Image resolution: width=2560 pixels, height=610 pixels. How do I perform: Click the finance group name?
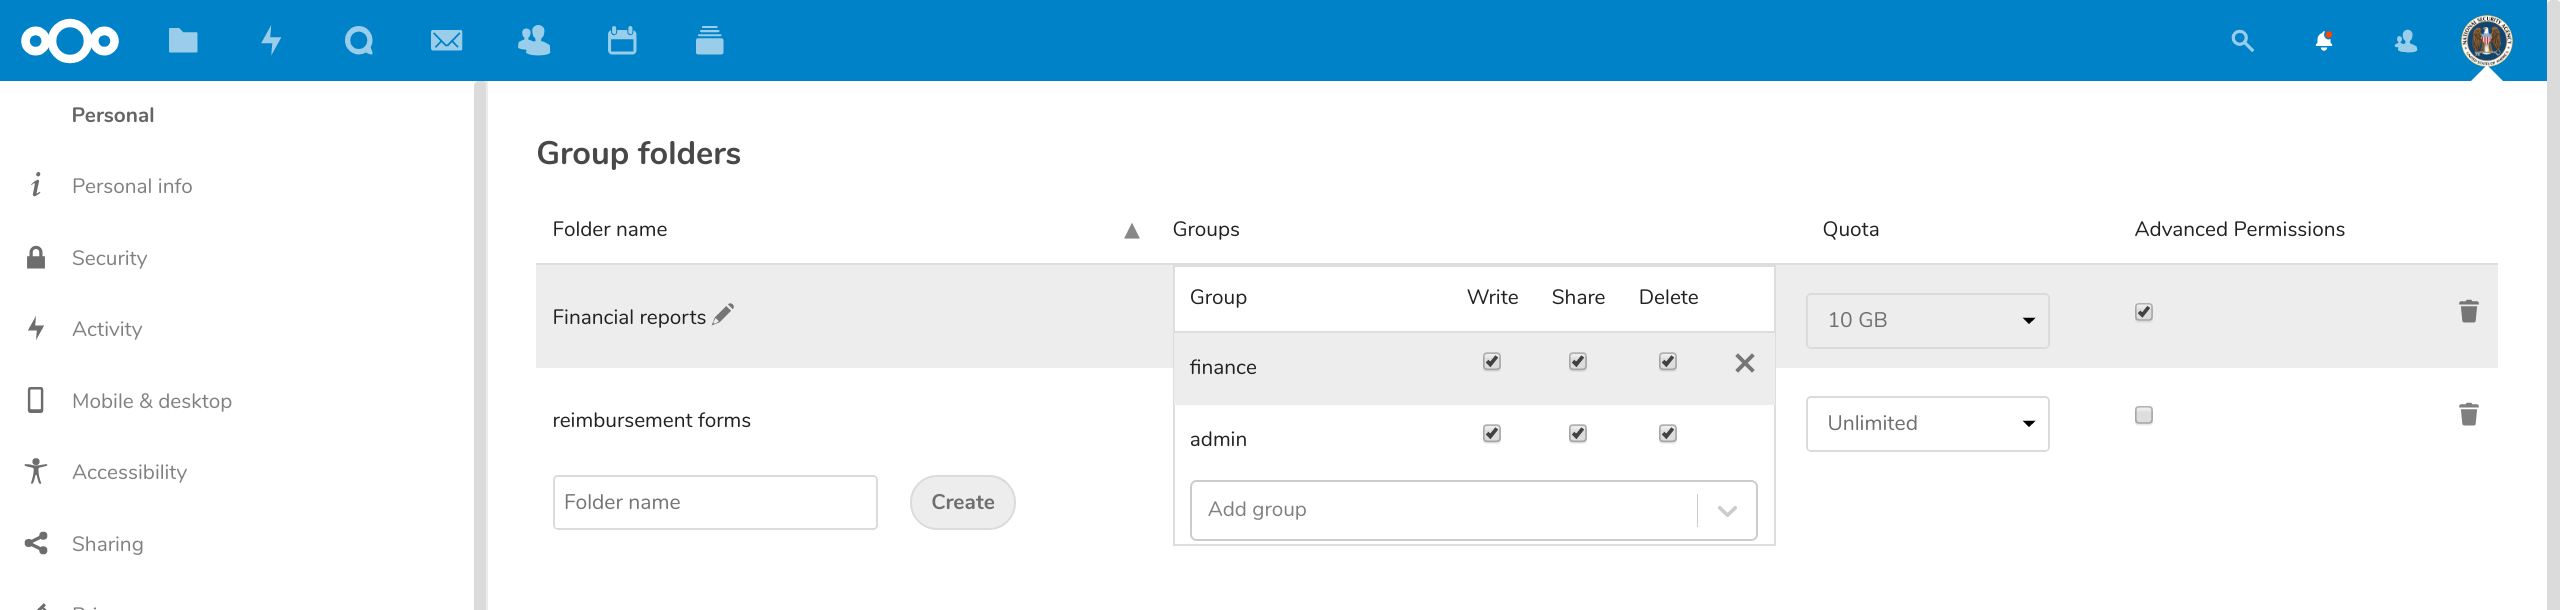pos(1223,367)
